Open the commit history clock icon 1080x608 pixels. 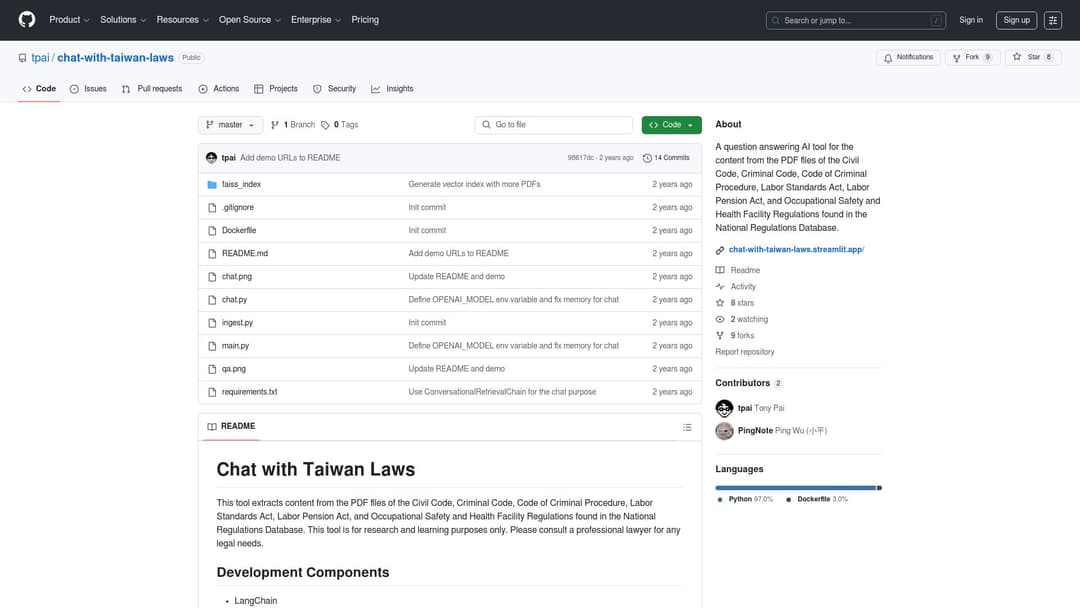tap(647, 158)
